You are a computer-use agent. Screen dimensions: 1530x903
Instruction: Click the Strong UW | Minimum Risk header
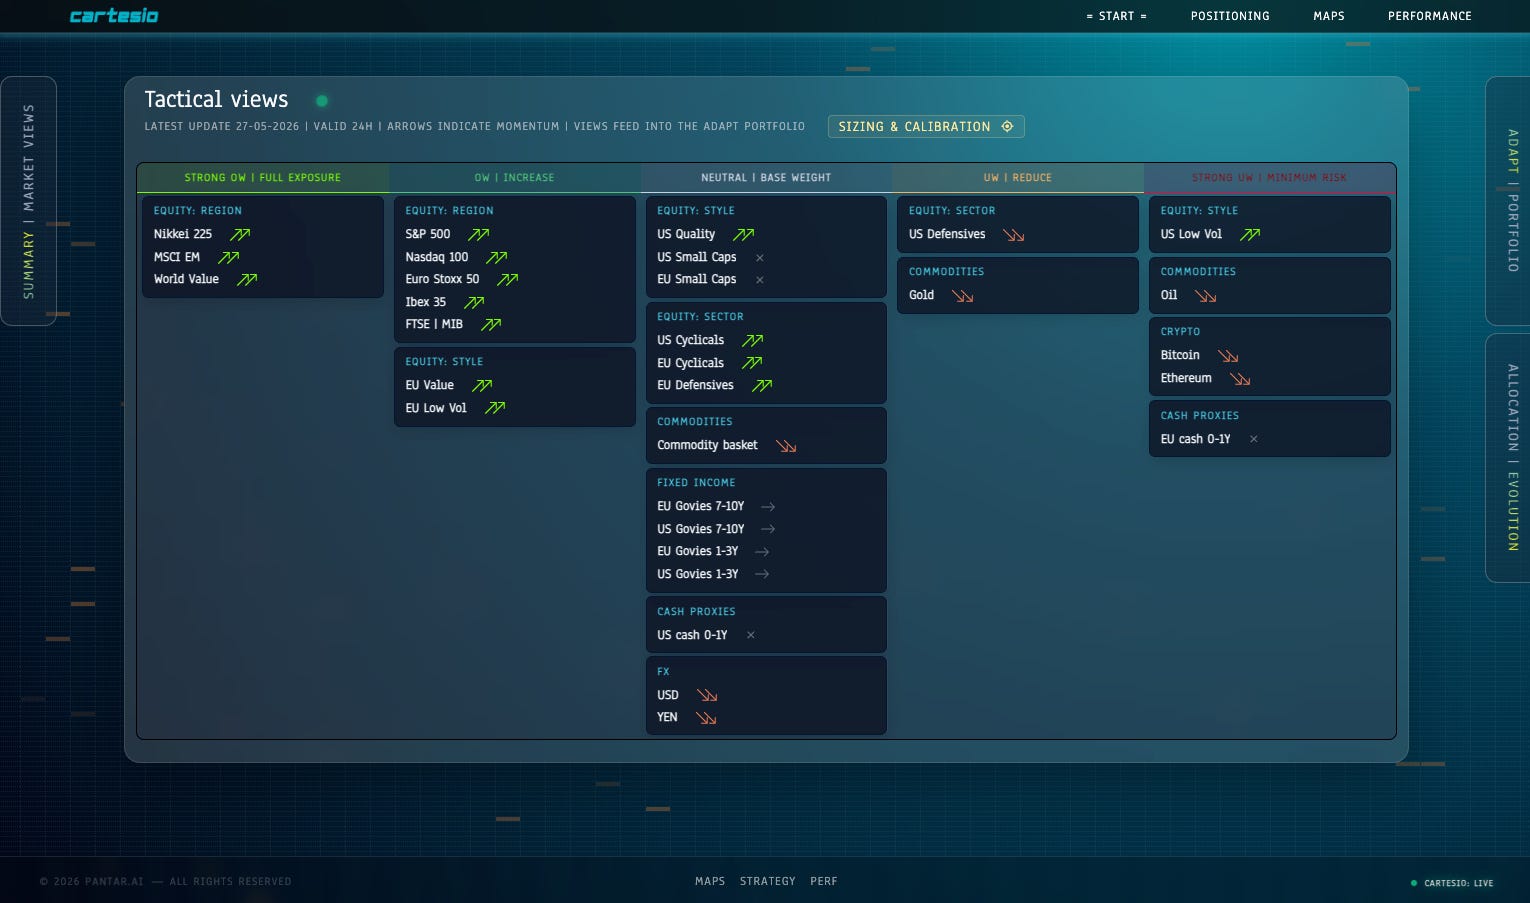(x=1270, y=178)
